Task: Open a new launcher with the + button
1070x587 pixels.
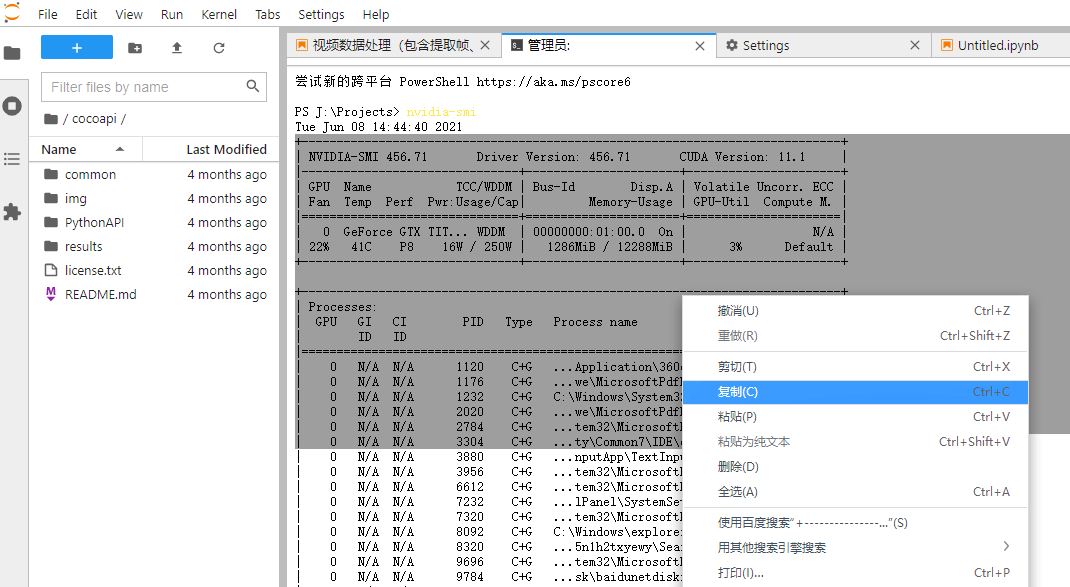Action: coord(77,46)
